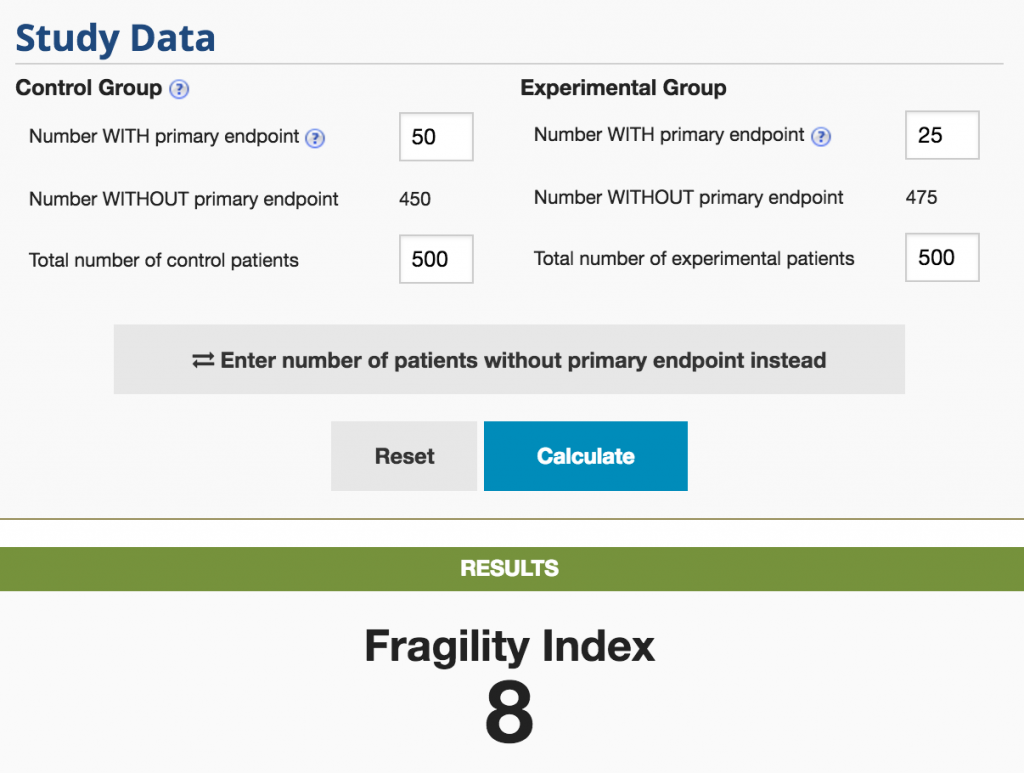Image resolution: width=1024 pixels, height=773 pixels.
Task: Click the help icon beside control's primary endpoint field
Action: click(x=315, y=138)
